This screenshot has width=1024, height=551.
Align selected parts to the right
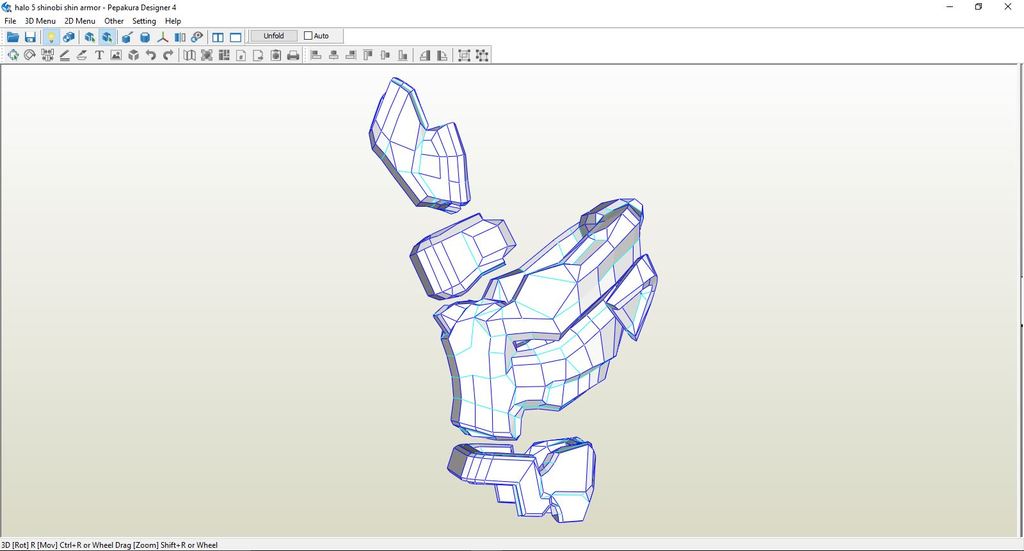point(351,55)
